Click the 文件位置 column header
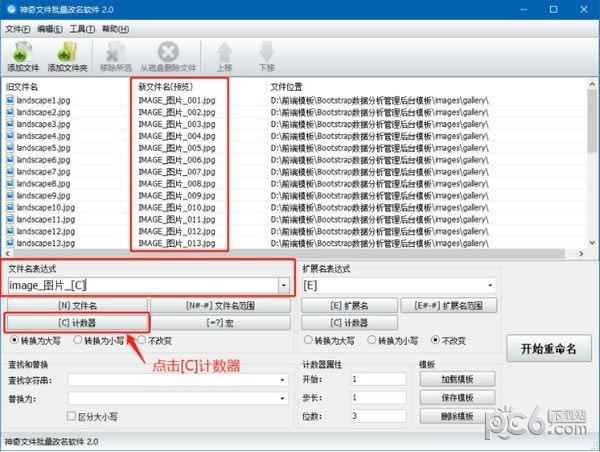 (x=286, y=87)
